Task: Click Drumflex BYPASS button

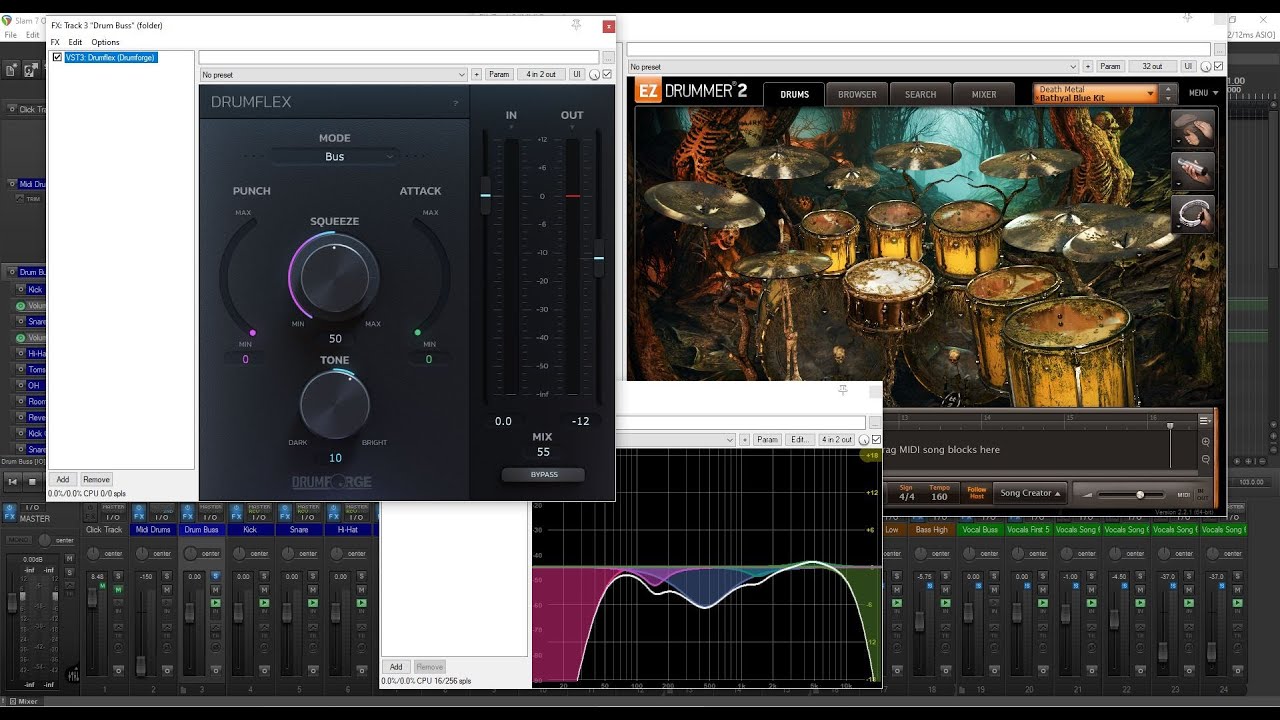Action: [x=544, y=474]
